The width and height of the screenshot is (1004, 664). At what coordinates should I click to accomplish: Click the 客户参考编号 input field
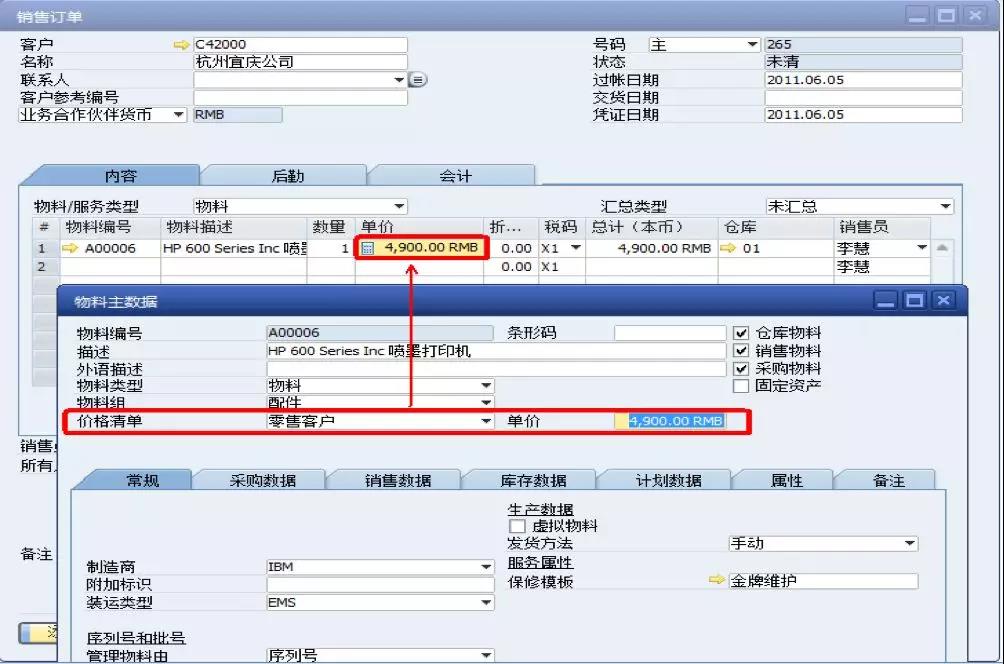[300, 97]
